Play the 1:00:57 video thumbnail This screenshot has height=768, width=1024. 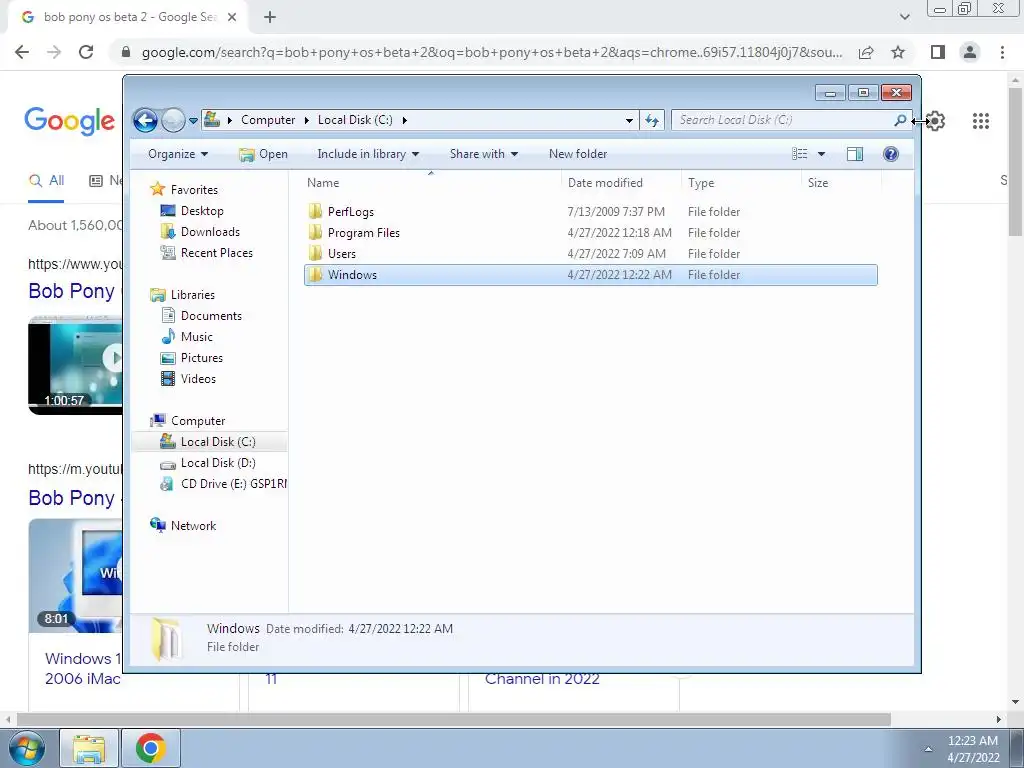coord(75,364)
